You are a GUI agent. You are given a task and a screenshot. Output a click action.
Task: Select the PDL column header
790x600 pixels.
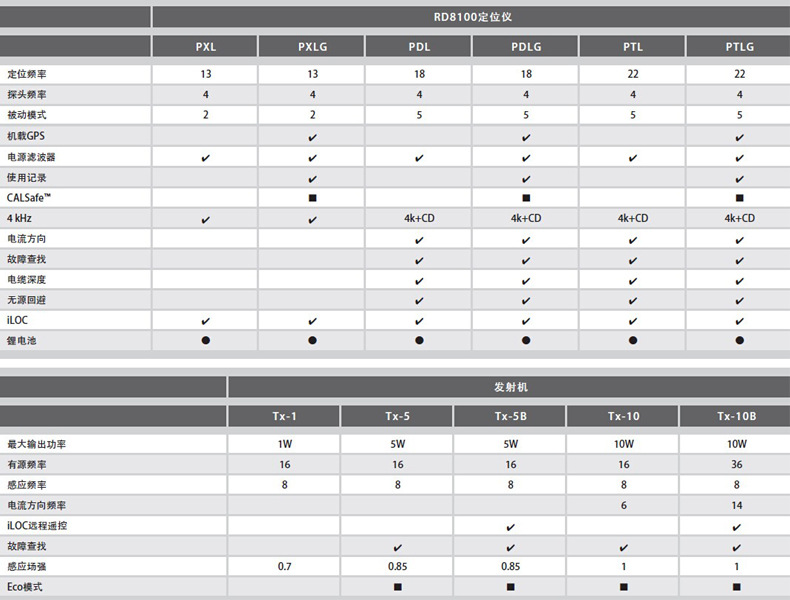point(419,47)
